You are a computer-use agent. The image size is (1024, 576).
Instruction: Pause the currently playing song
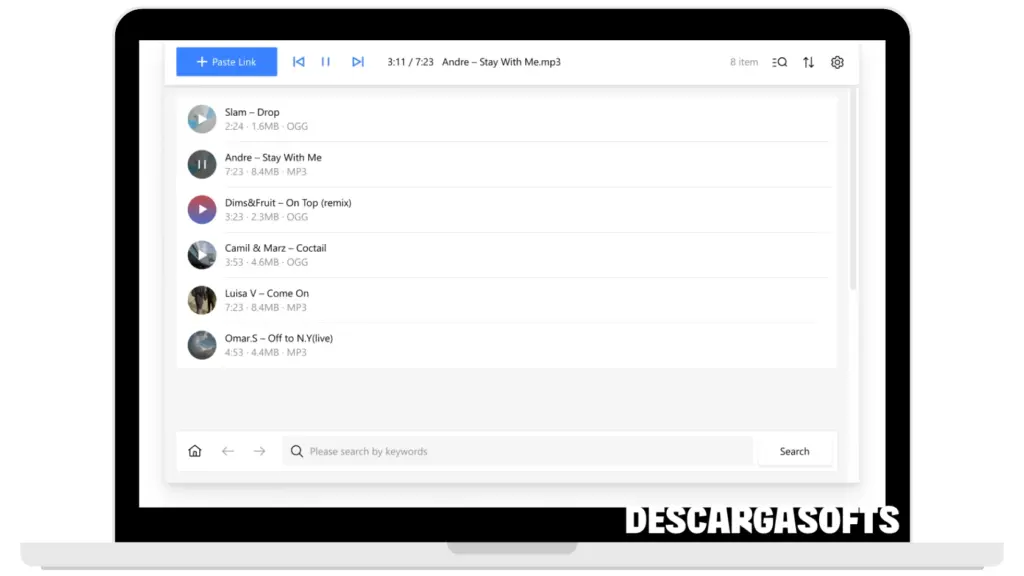(x=325, y=62)
